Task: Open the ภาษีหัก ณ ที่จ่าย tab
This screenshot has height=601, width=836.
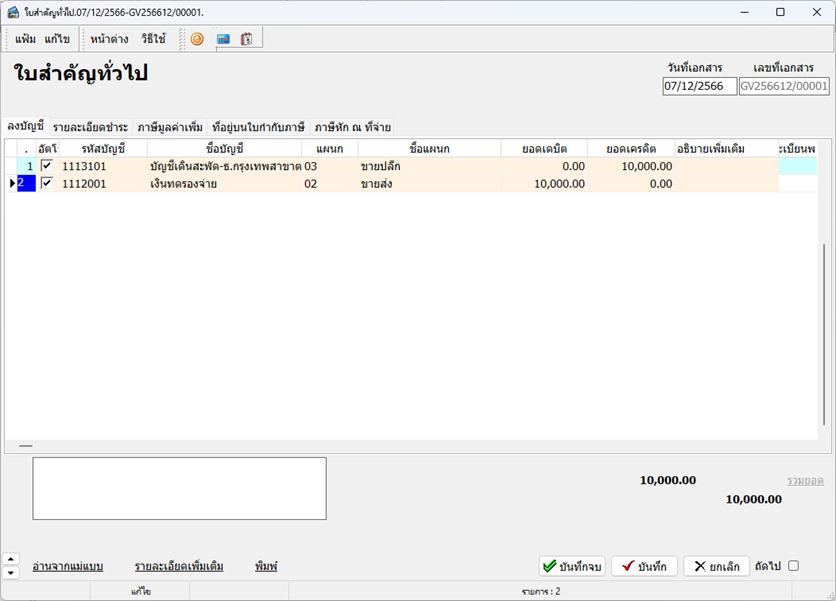Action: (352, 127)
